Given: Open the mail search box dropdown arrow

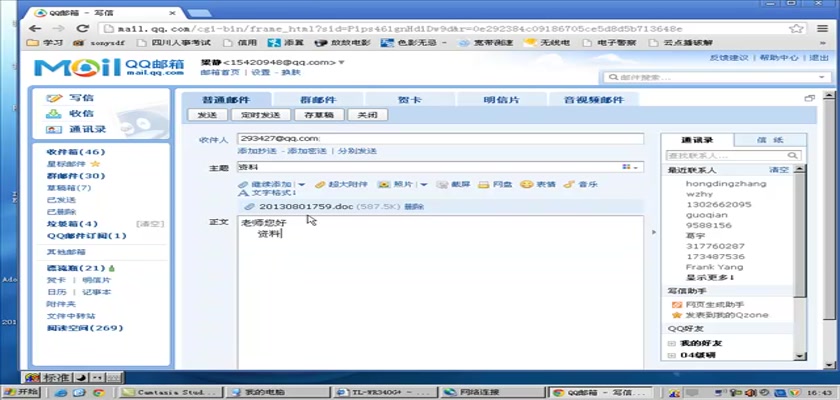Looking at the screenshot, I should click(x=822, y=78).
